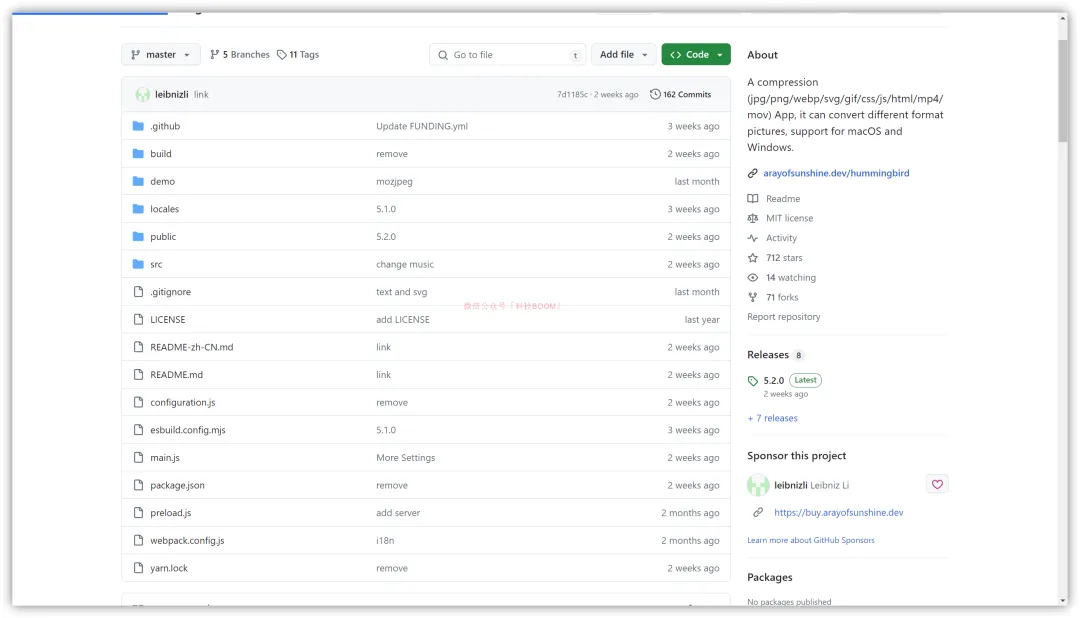Screen dimensions: 1080x618
Task: Click the tag icon beside release 5.2.0
Action: point(753,381)
